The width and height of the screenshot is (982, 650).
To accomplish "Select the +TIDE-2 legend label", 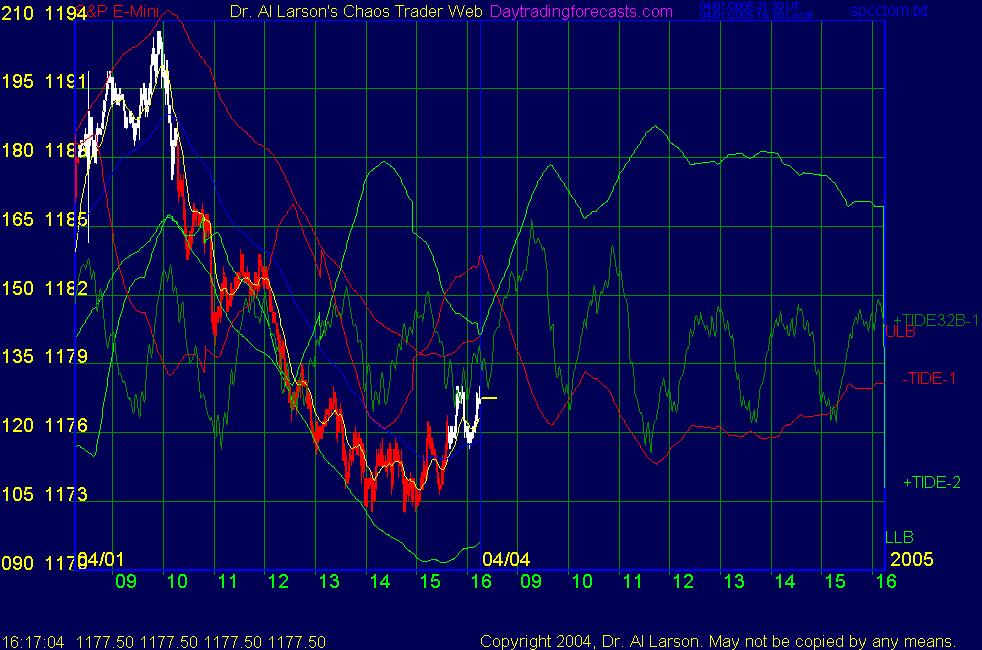I will click(931, 482).
